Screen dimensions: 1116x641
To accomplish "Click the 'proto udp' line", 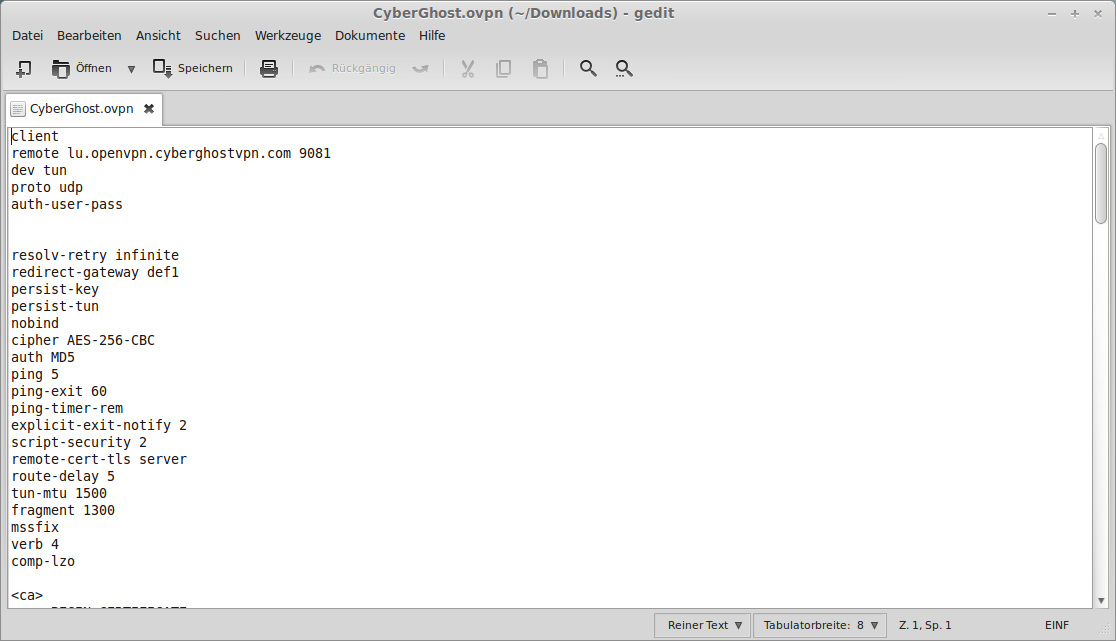I will pyautogui.click(x=47, y=187).
